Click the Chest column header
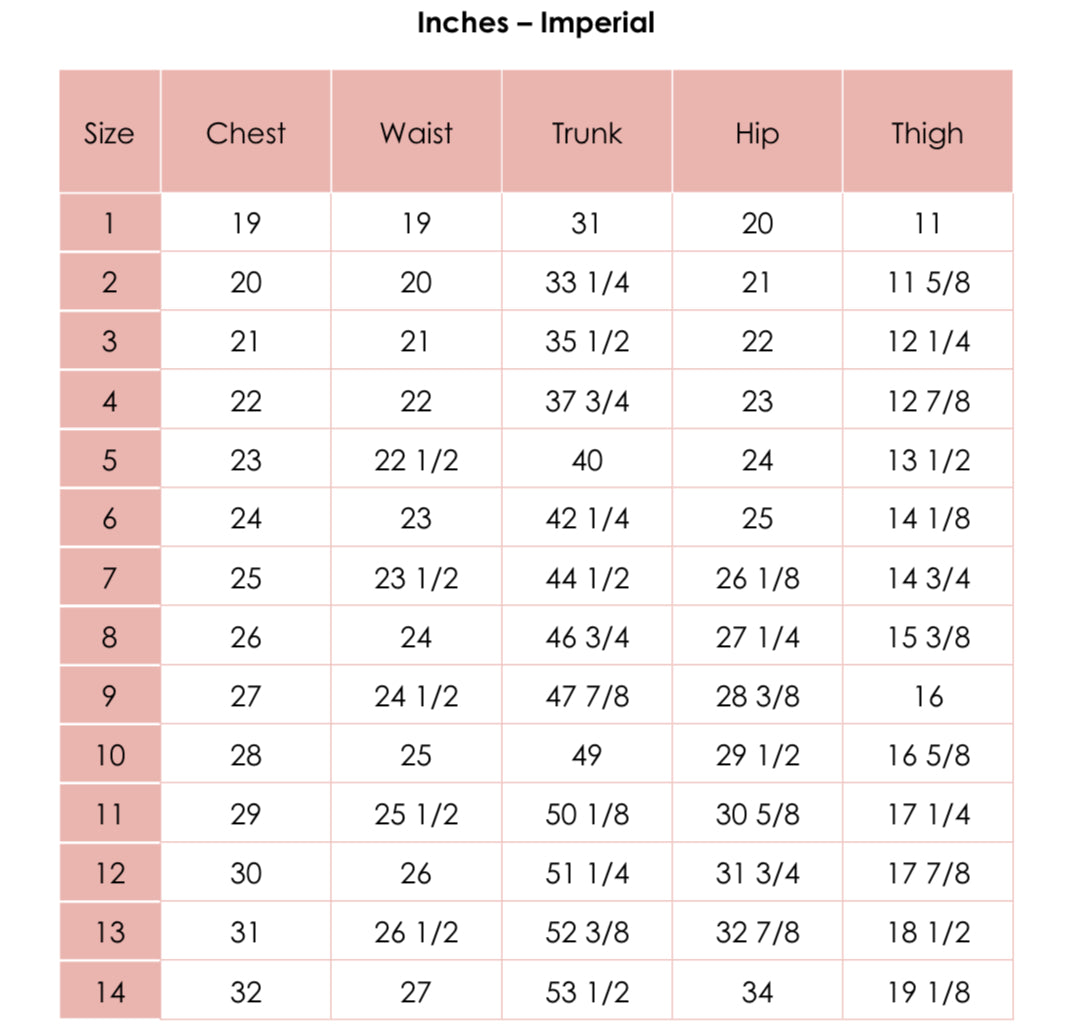This screenshot has width=1067, height=1032. tap(246, 134)
